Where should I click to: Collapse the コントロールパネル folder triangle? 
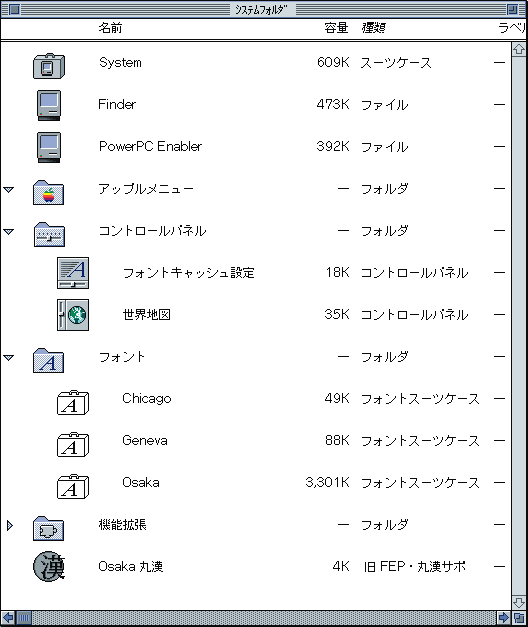coord(9,232)
